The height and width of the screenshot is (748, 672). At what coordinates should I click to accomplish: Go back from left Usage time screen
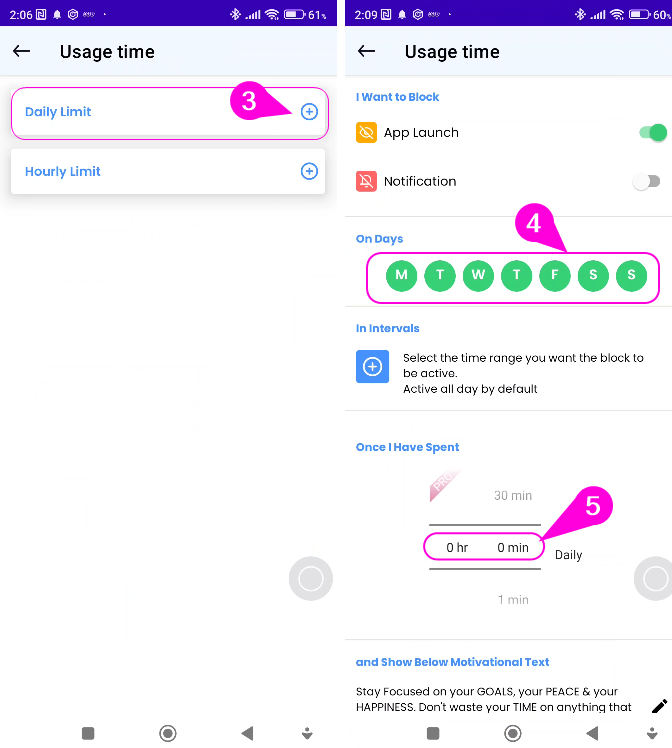(21, 51)
